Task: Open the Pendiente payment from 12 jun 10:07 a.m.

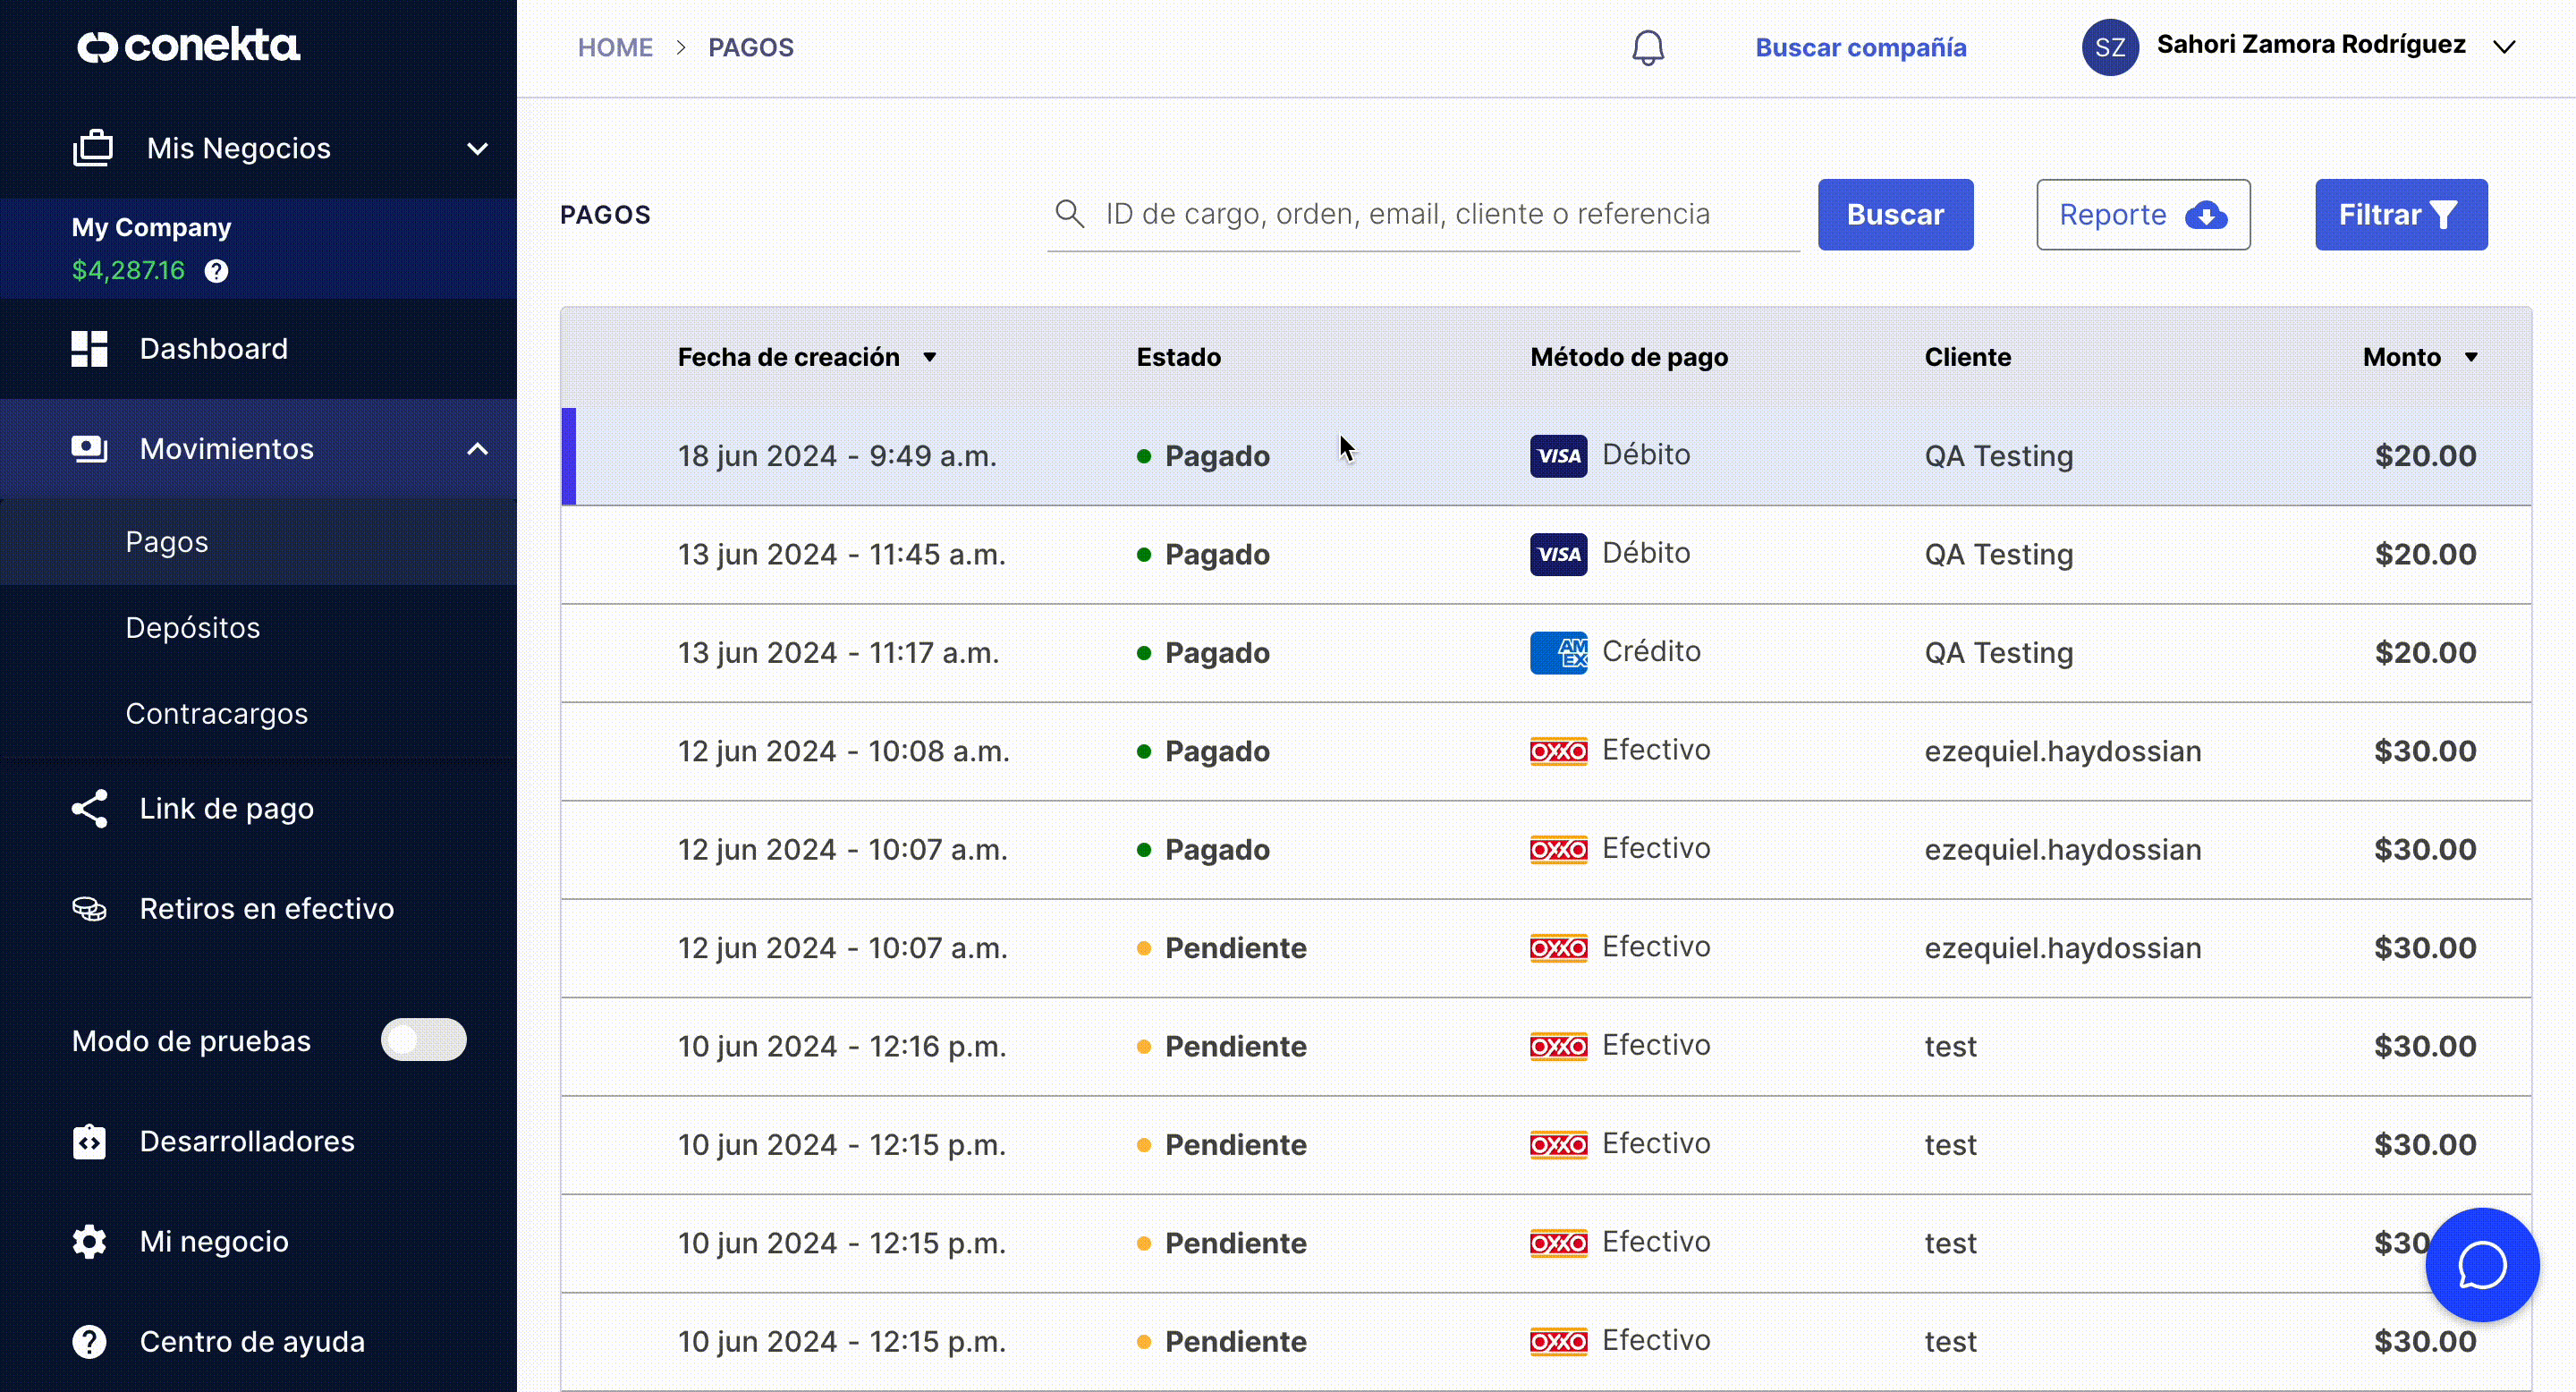Action: point(1546,948)
